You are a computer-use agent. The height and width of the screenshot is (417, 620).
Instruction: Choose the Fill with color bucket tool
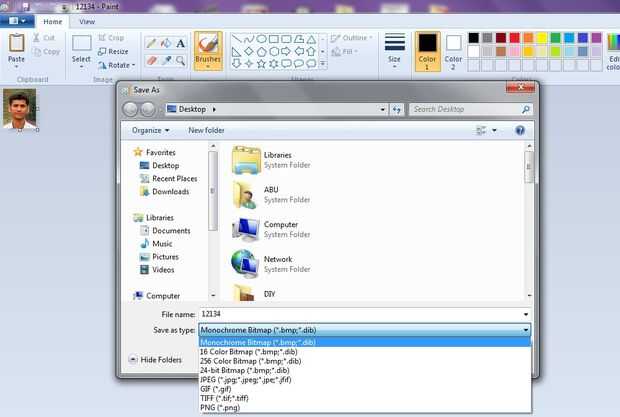tap(166, 43)
